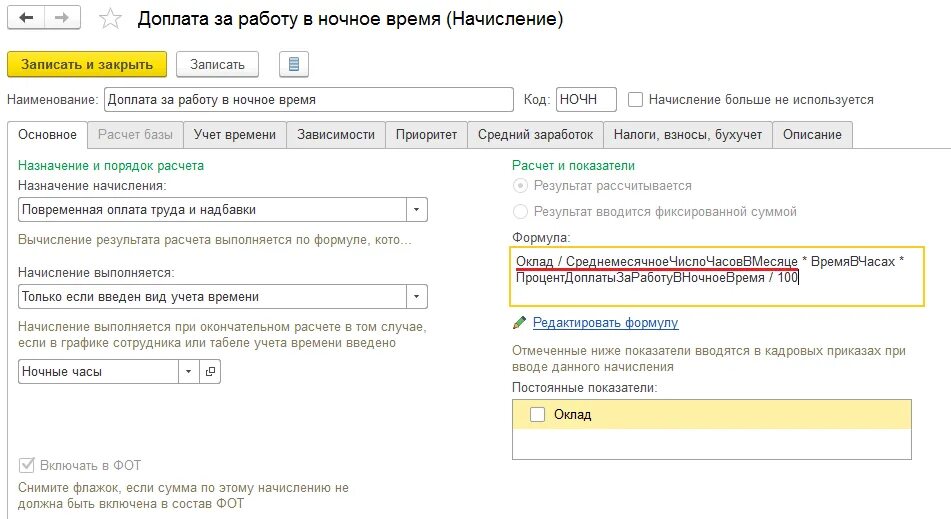Add to favorites with the star icon
The height and width of the screenshot is (519, 951).
point(110,19)
